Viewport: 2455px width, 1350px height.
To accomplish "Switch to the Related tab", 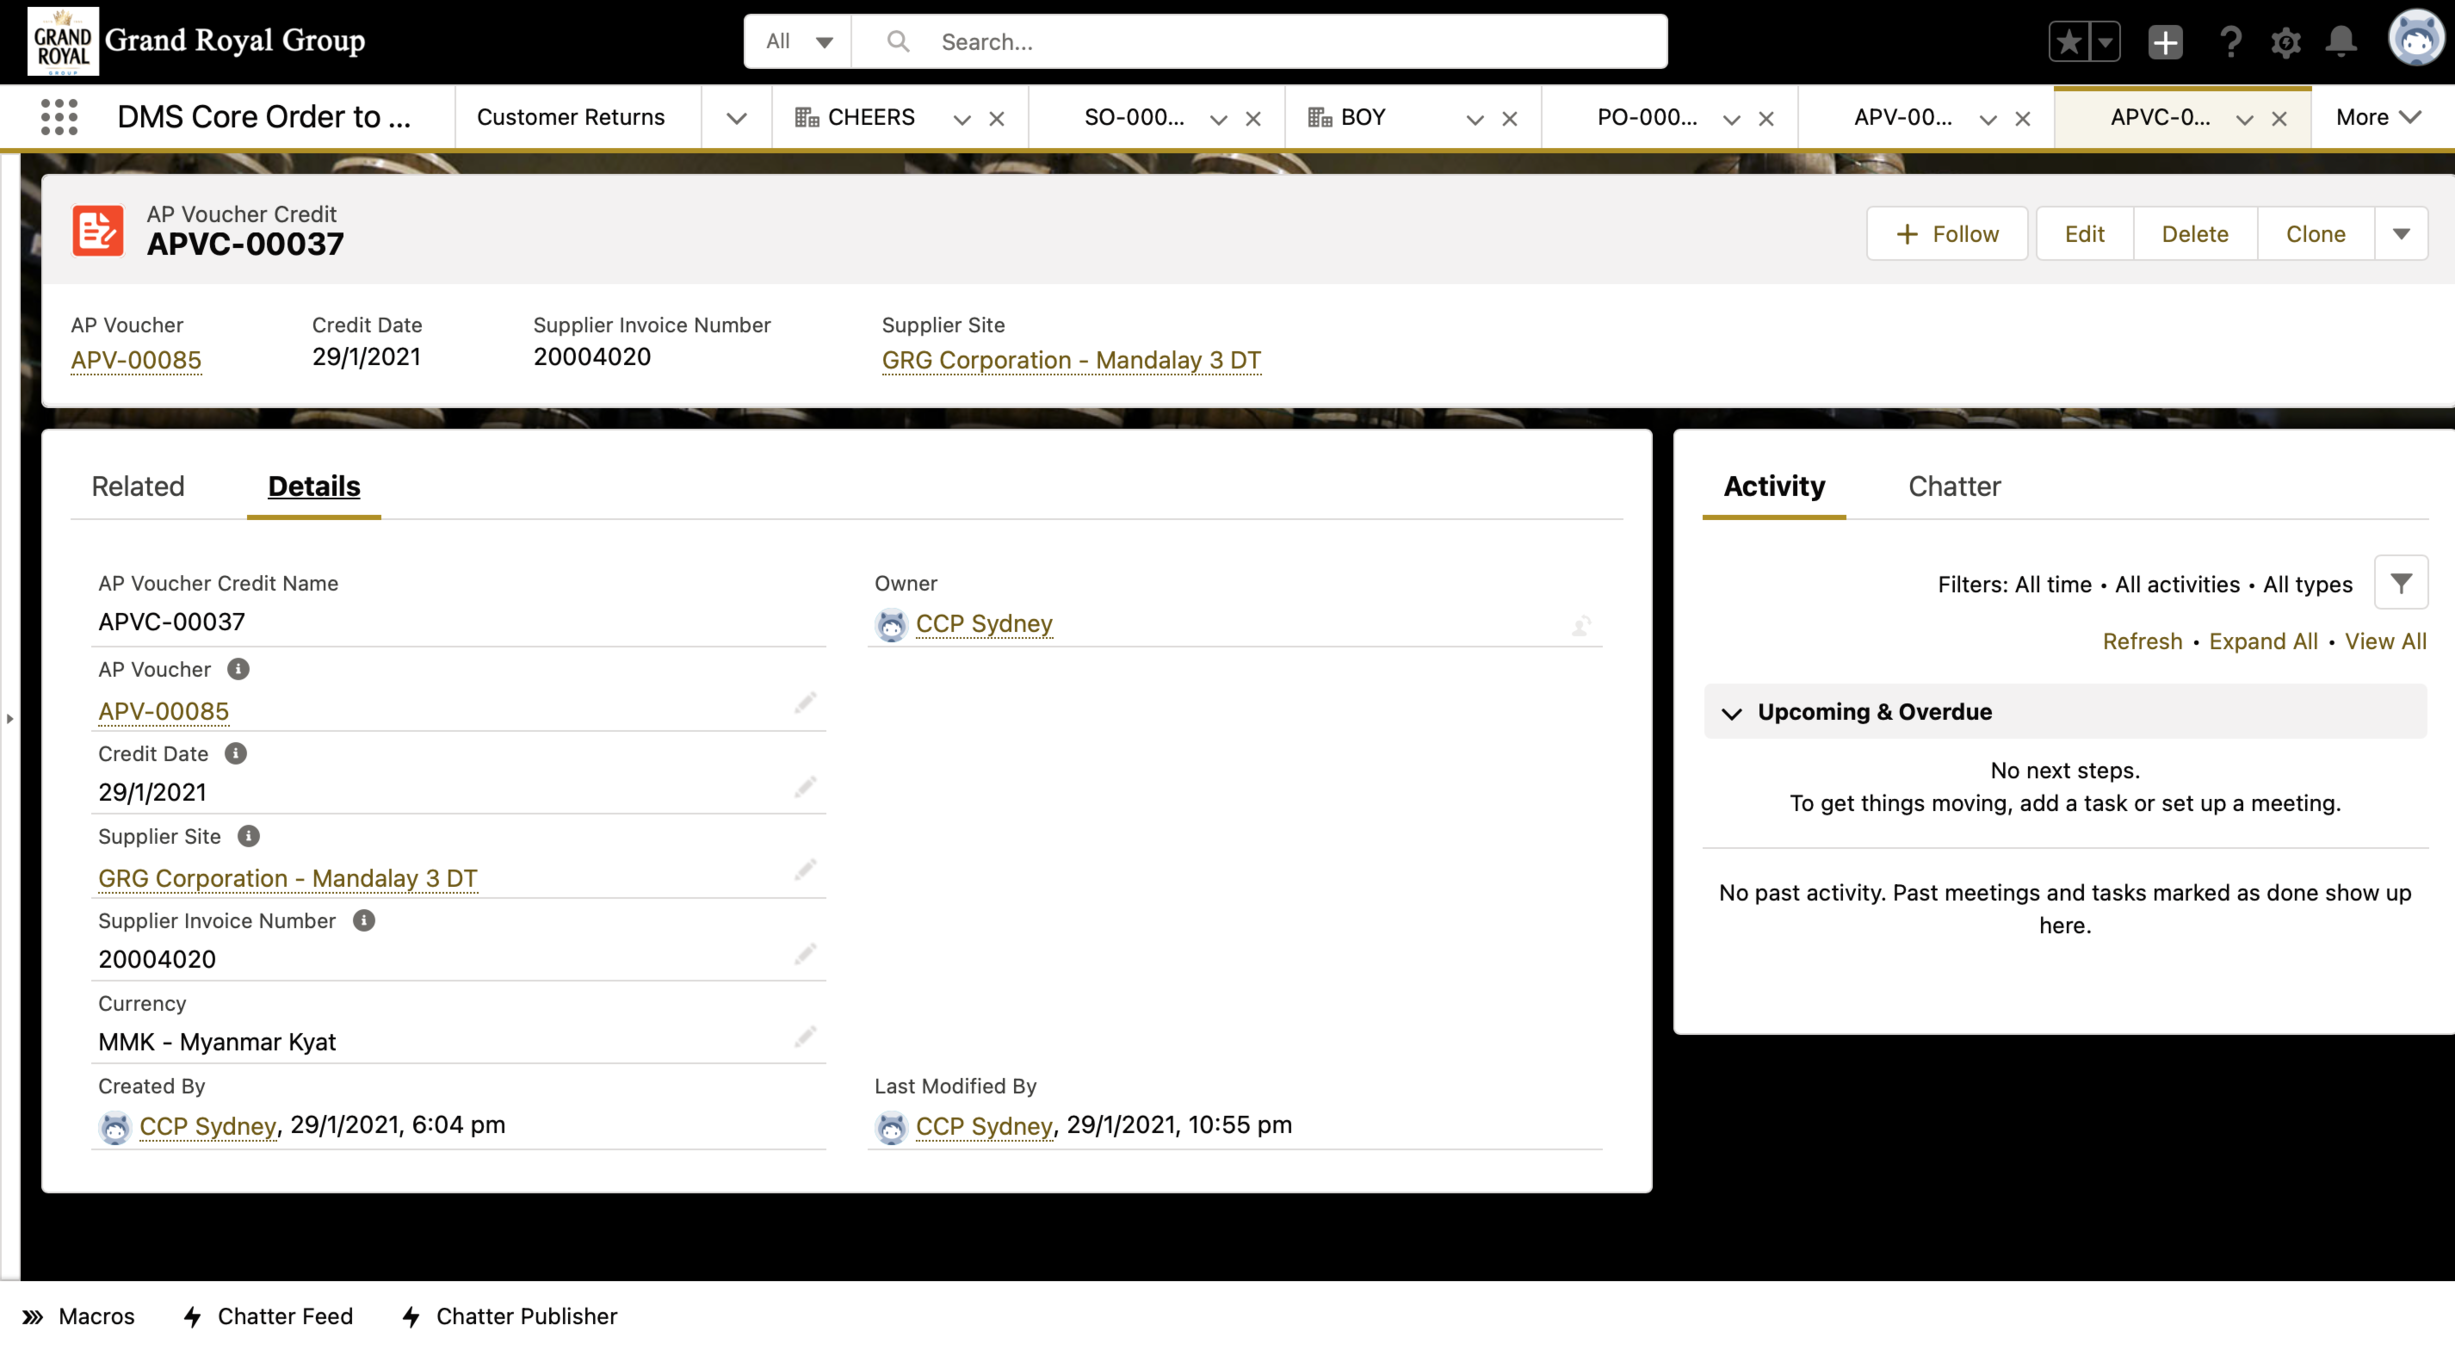I will coord(138,486).
